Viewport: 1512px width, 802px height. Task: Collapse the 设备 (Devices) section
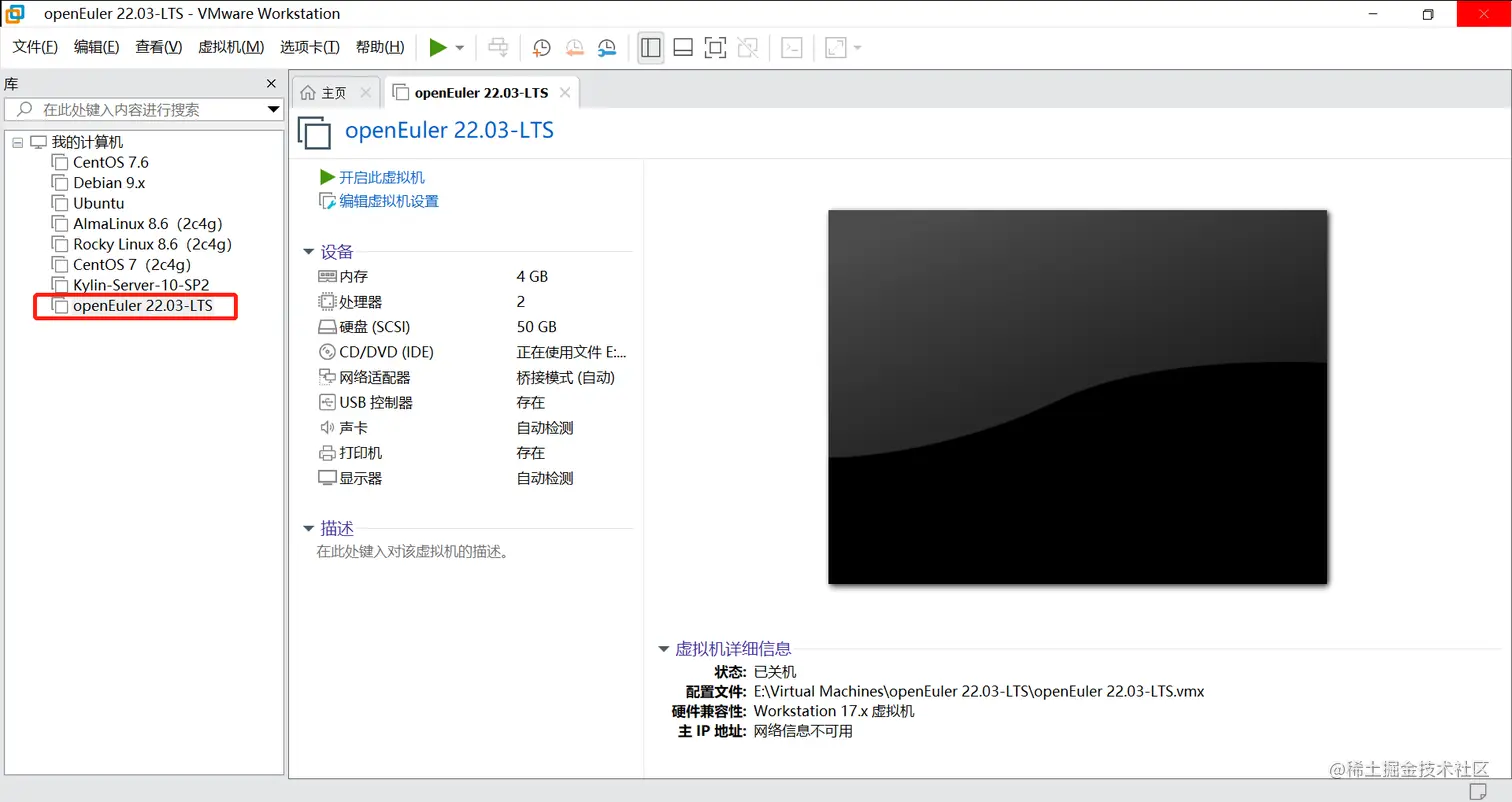click(x=309, y=252)
